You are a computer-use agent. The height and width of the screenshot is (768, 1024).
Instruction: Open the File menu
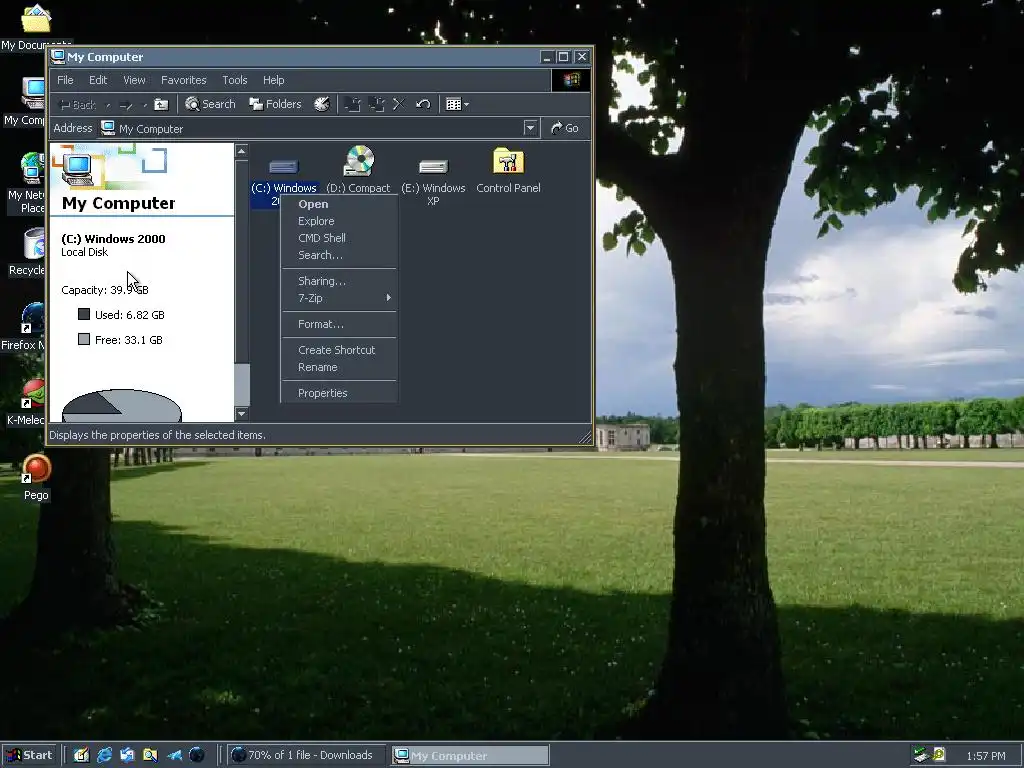65,80
